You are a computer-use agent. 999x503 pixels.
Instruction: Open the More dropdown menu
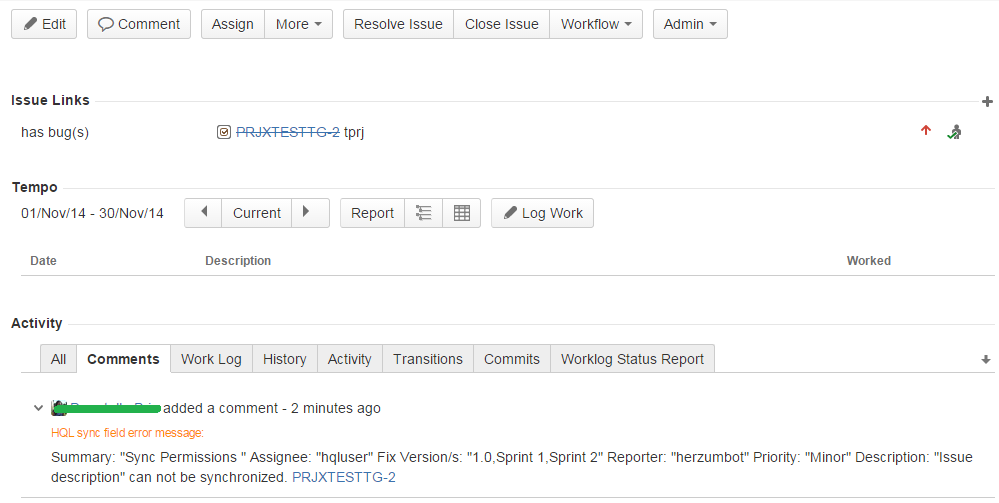[x=298, y=24]
